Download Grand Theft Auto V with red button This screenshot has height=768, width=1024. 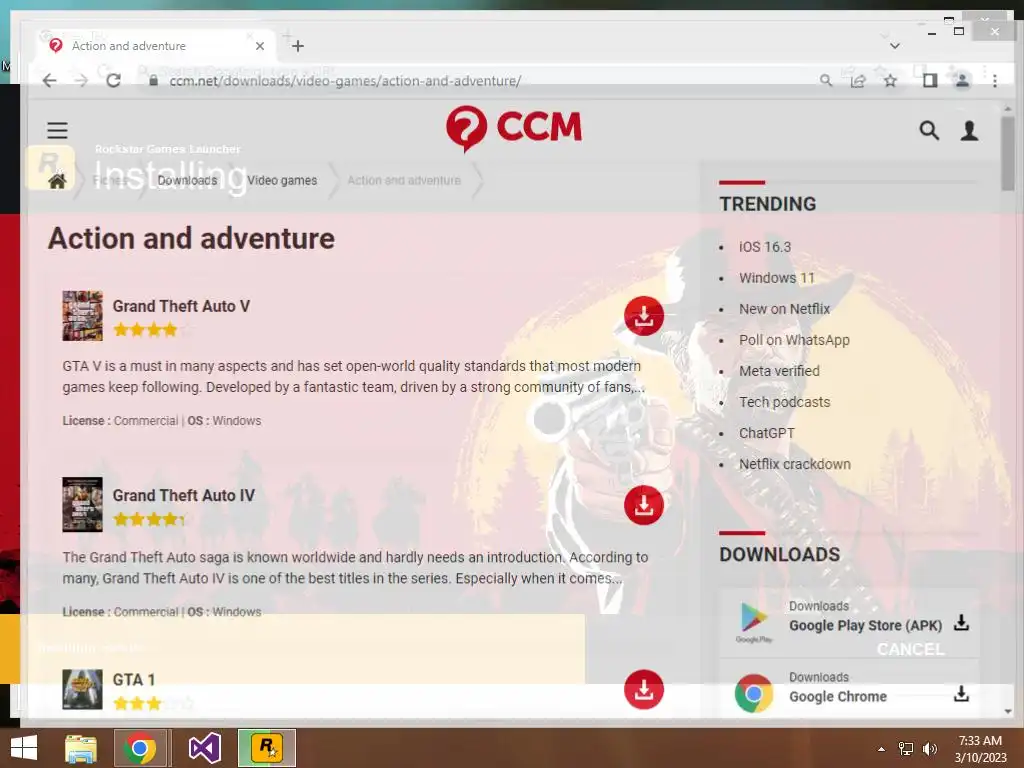click(x=644, y=316)
